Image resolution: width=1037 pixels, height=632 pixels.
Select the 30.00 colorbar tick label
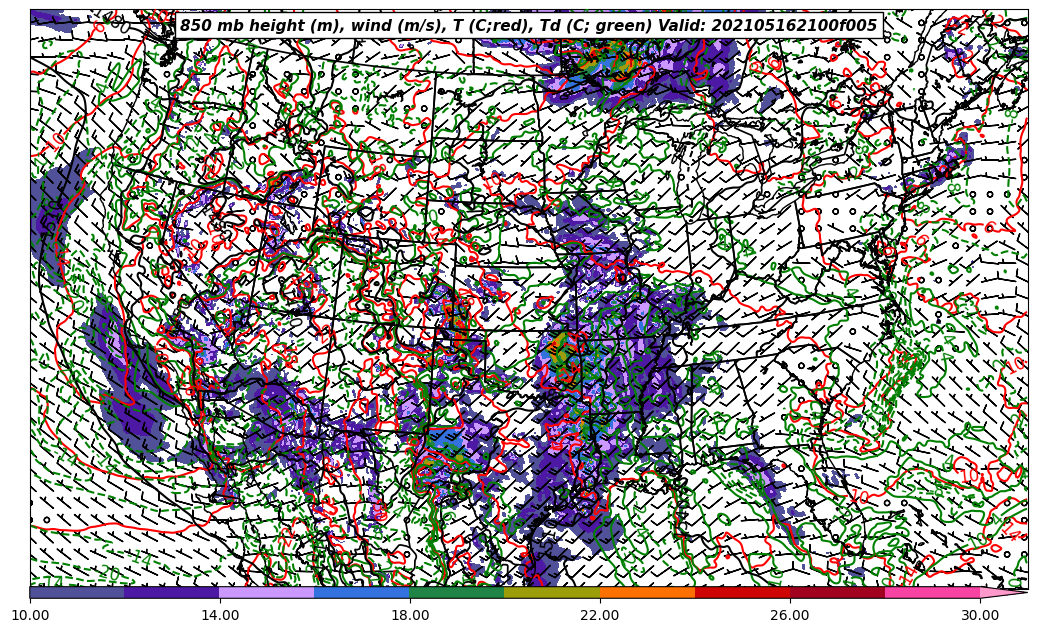(x=980, y=615)
